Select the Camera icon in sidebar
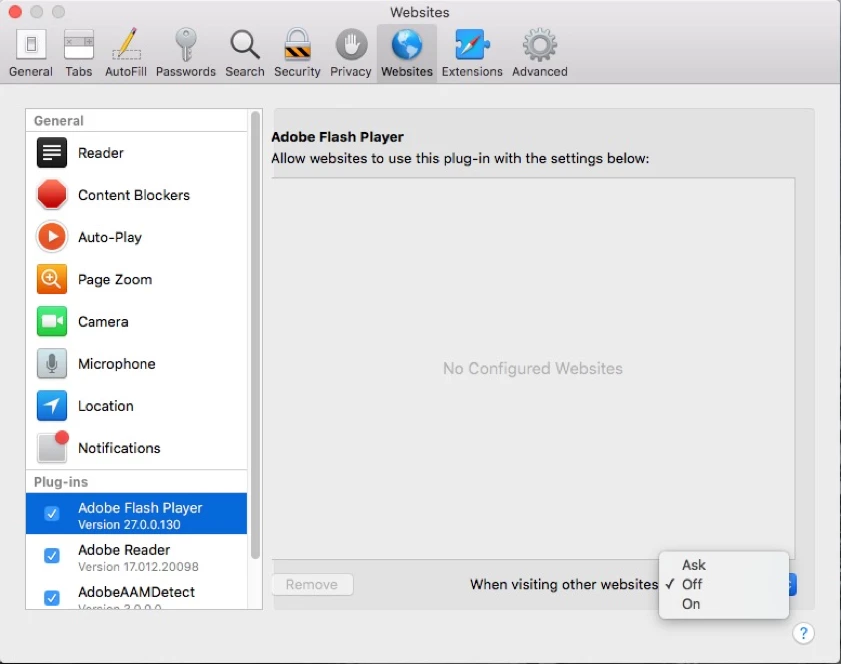The width and height of the screenshot is (841, 664). click(51, 321)
